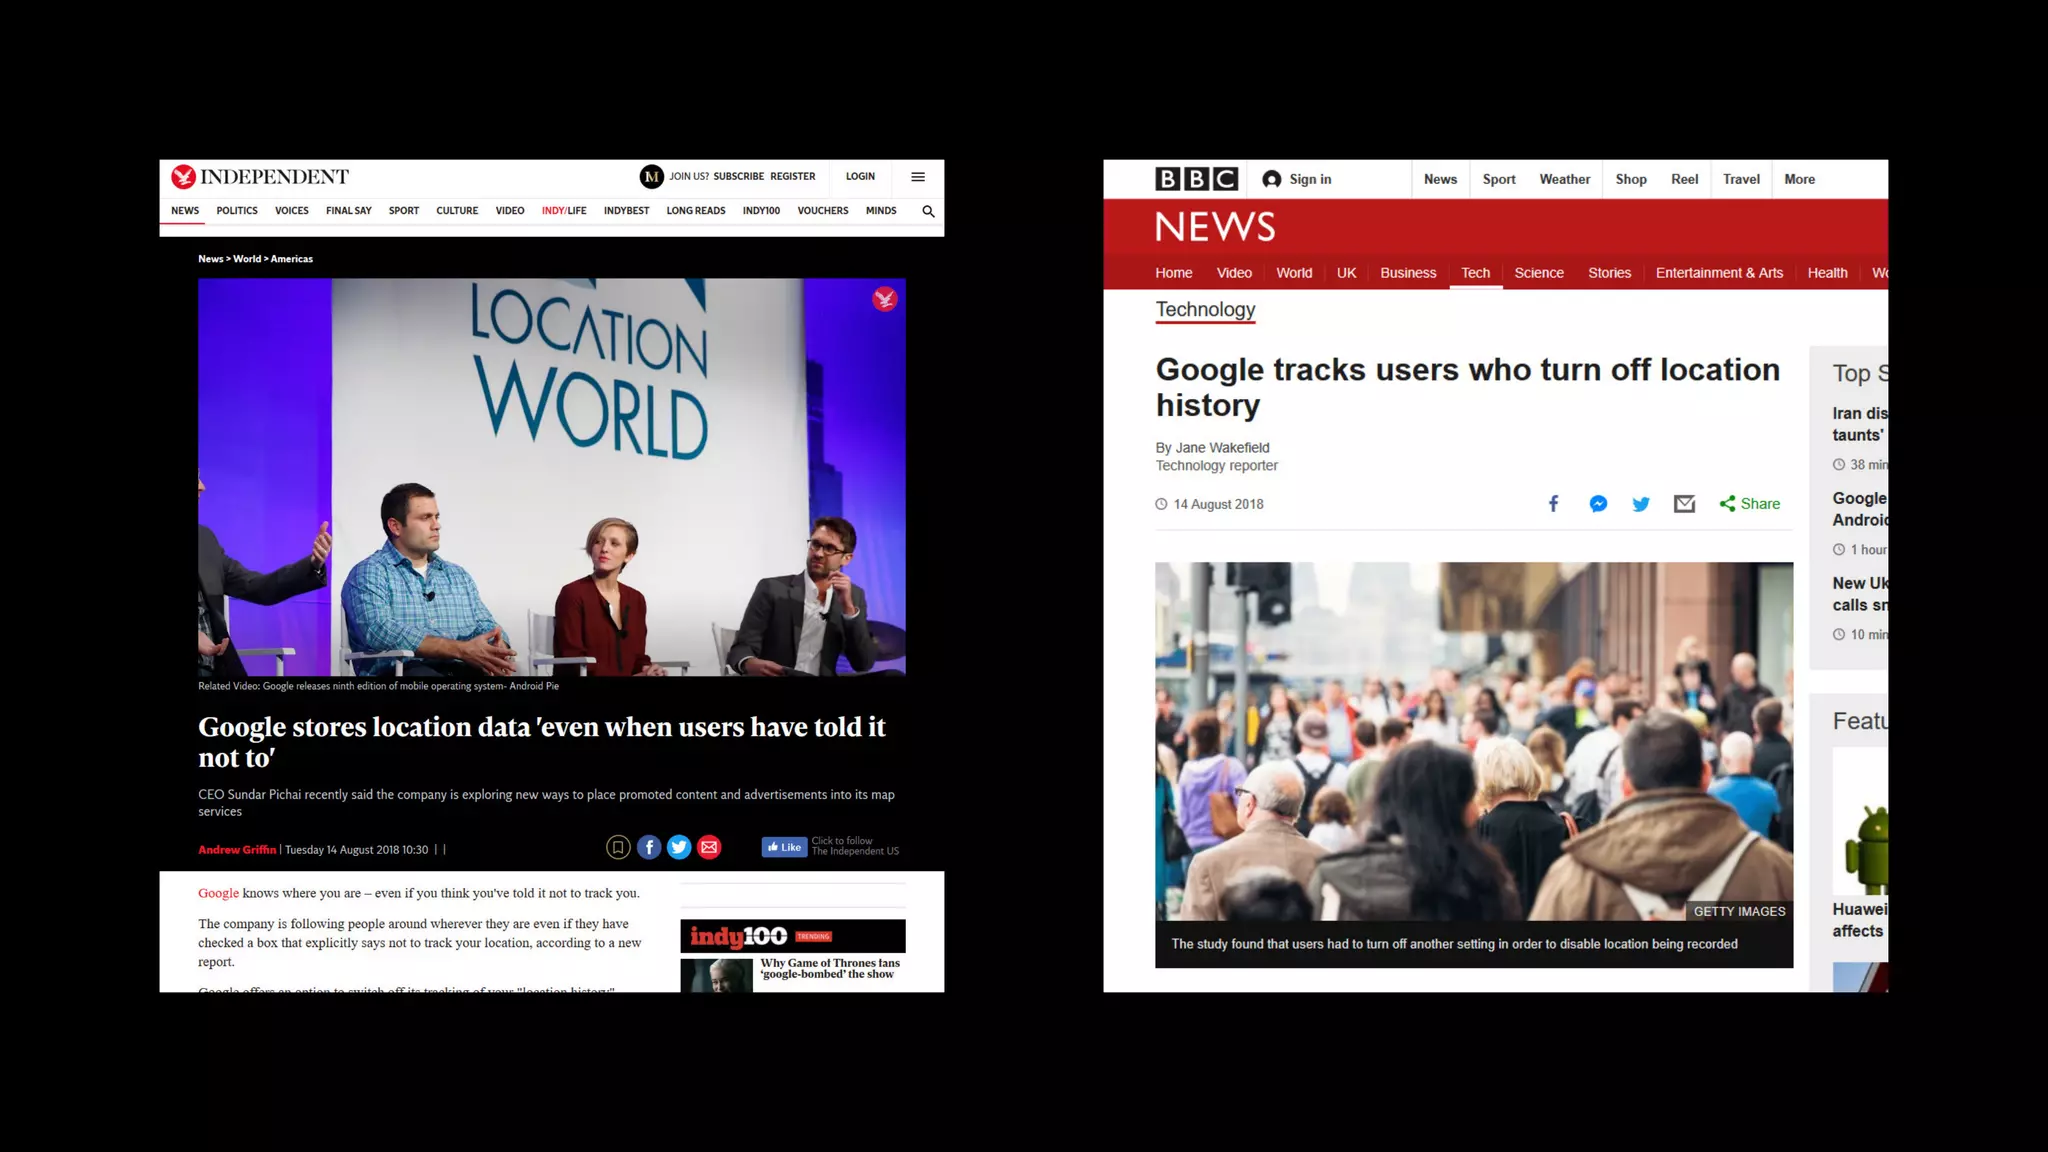Image resolution: width=2048 pixels, height=1152 pixels.
Task: Share Independent article on Twitter
Action: pos(679,848)
